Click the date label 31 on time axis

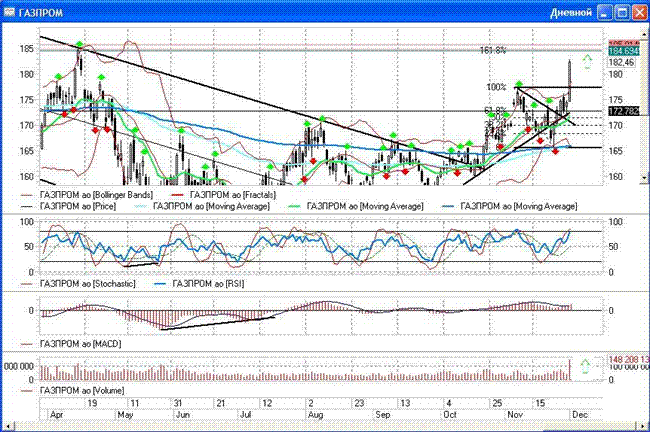(178, 403)
